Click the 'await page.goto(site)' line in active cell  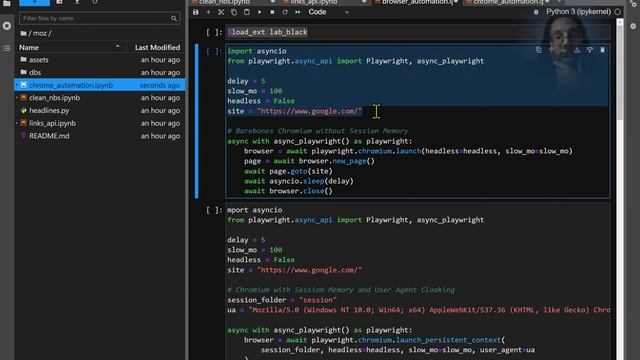point(288,171)
